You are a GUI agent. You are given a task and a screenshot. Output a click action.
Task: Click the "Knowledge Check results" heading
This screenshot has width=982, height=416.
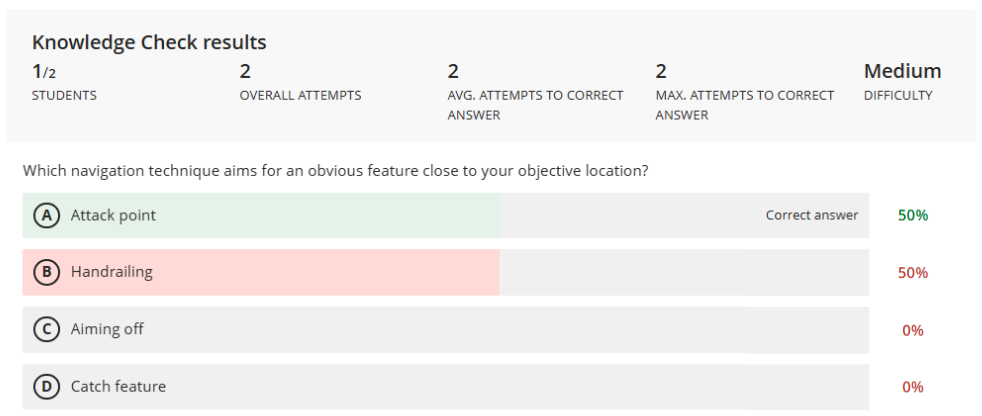[149, 42]
